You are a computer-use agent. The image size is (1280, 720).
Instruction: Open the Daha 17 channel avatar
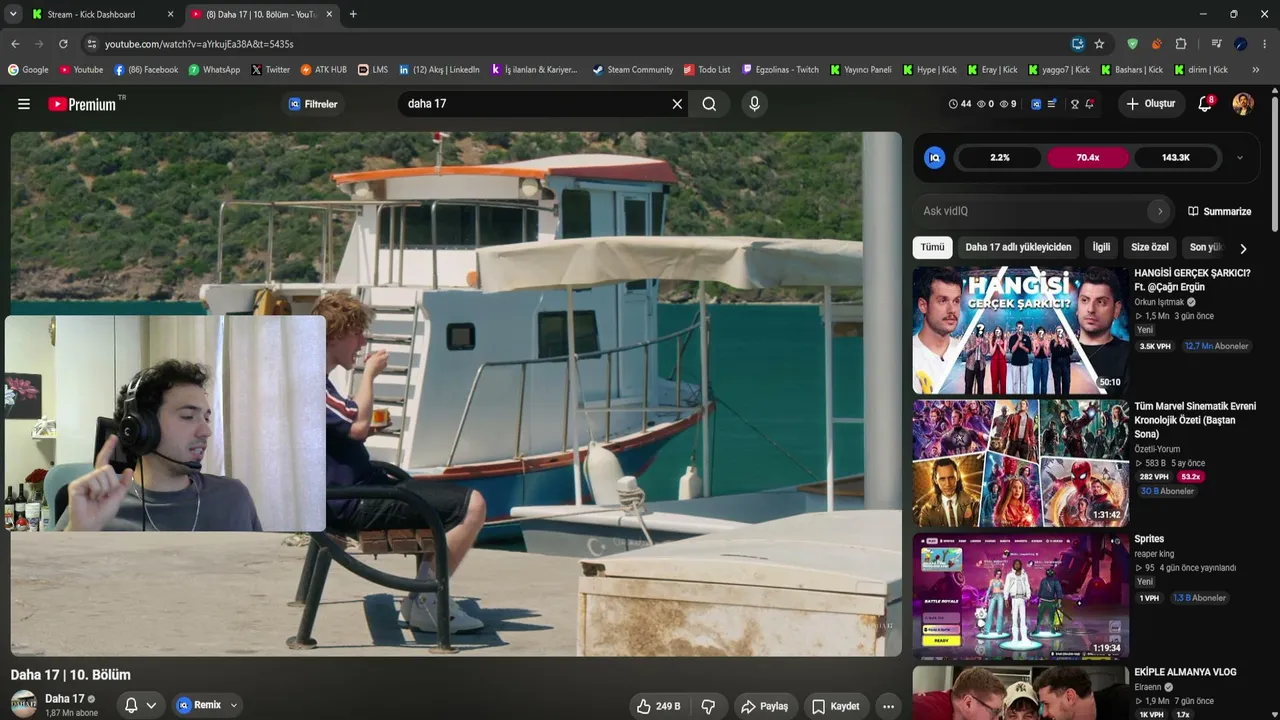click(24, 704)
